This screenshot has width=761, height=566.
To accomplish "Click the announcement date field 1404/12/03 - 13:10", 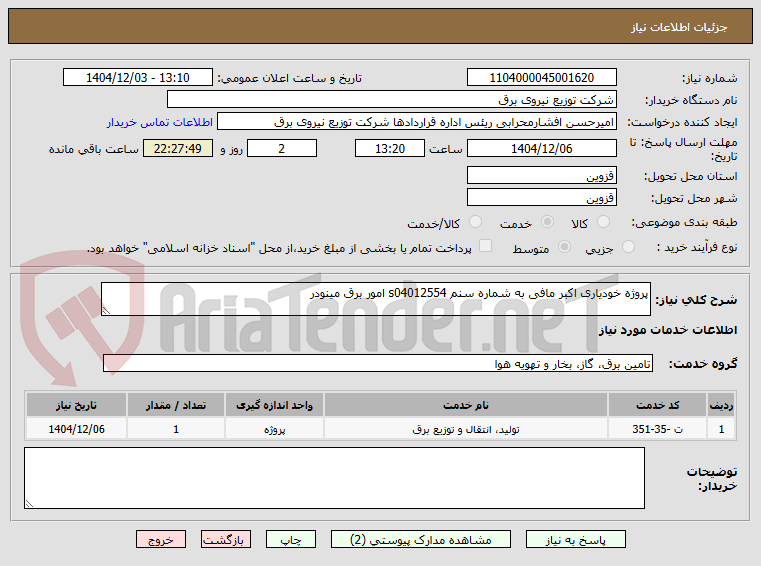I will click(138, 78).
